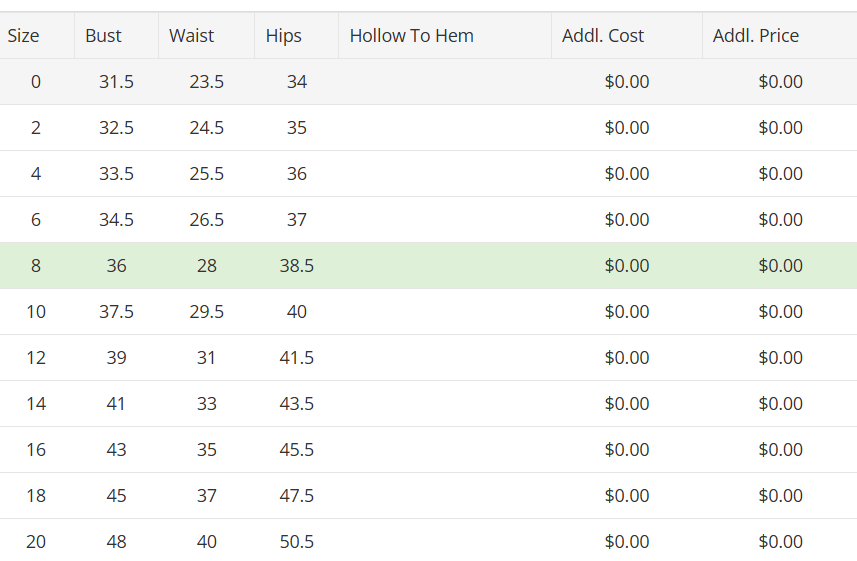
Task: Click the Addl. Cost column header
Action: click(627, 36)
